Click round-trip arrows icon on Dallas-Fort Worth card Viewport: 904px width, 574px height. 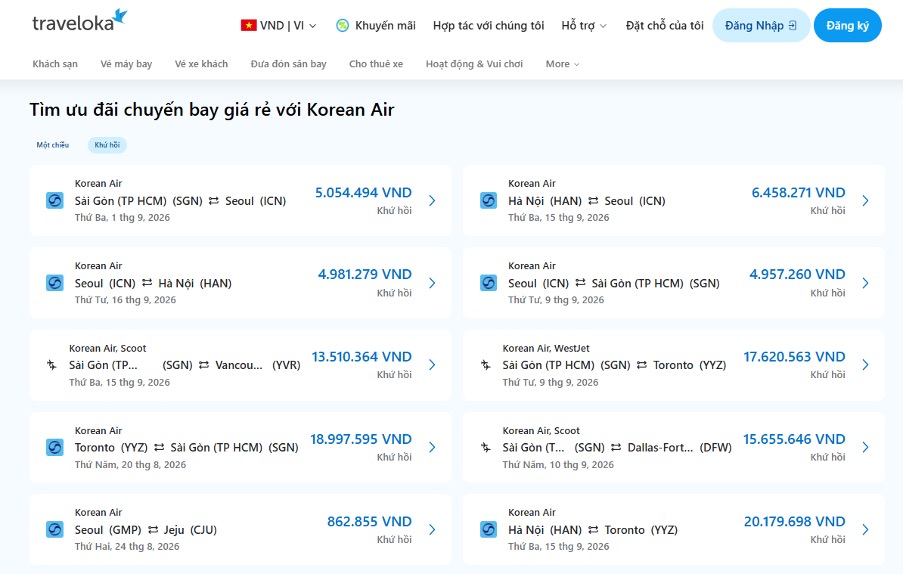(x=616, y=447)
